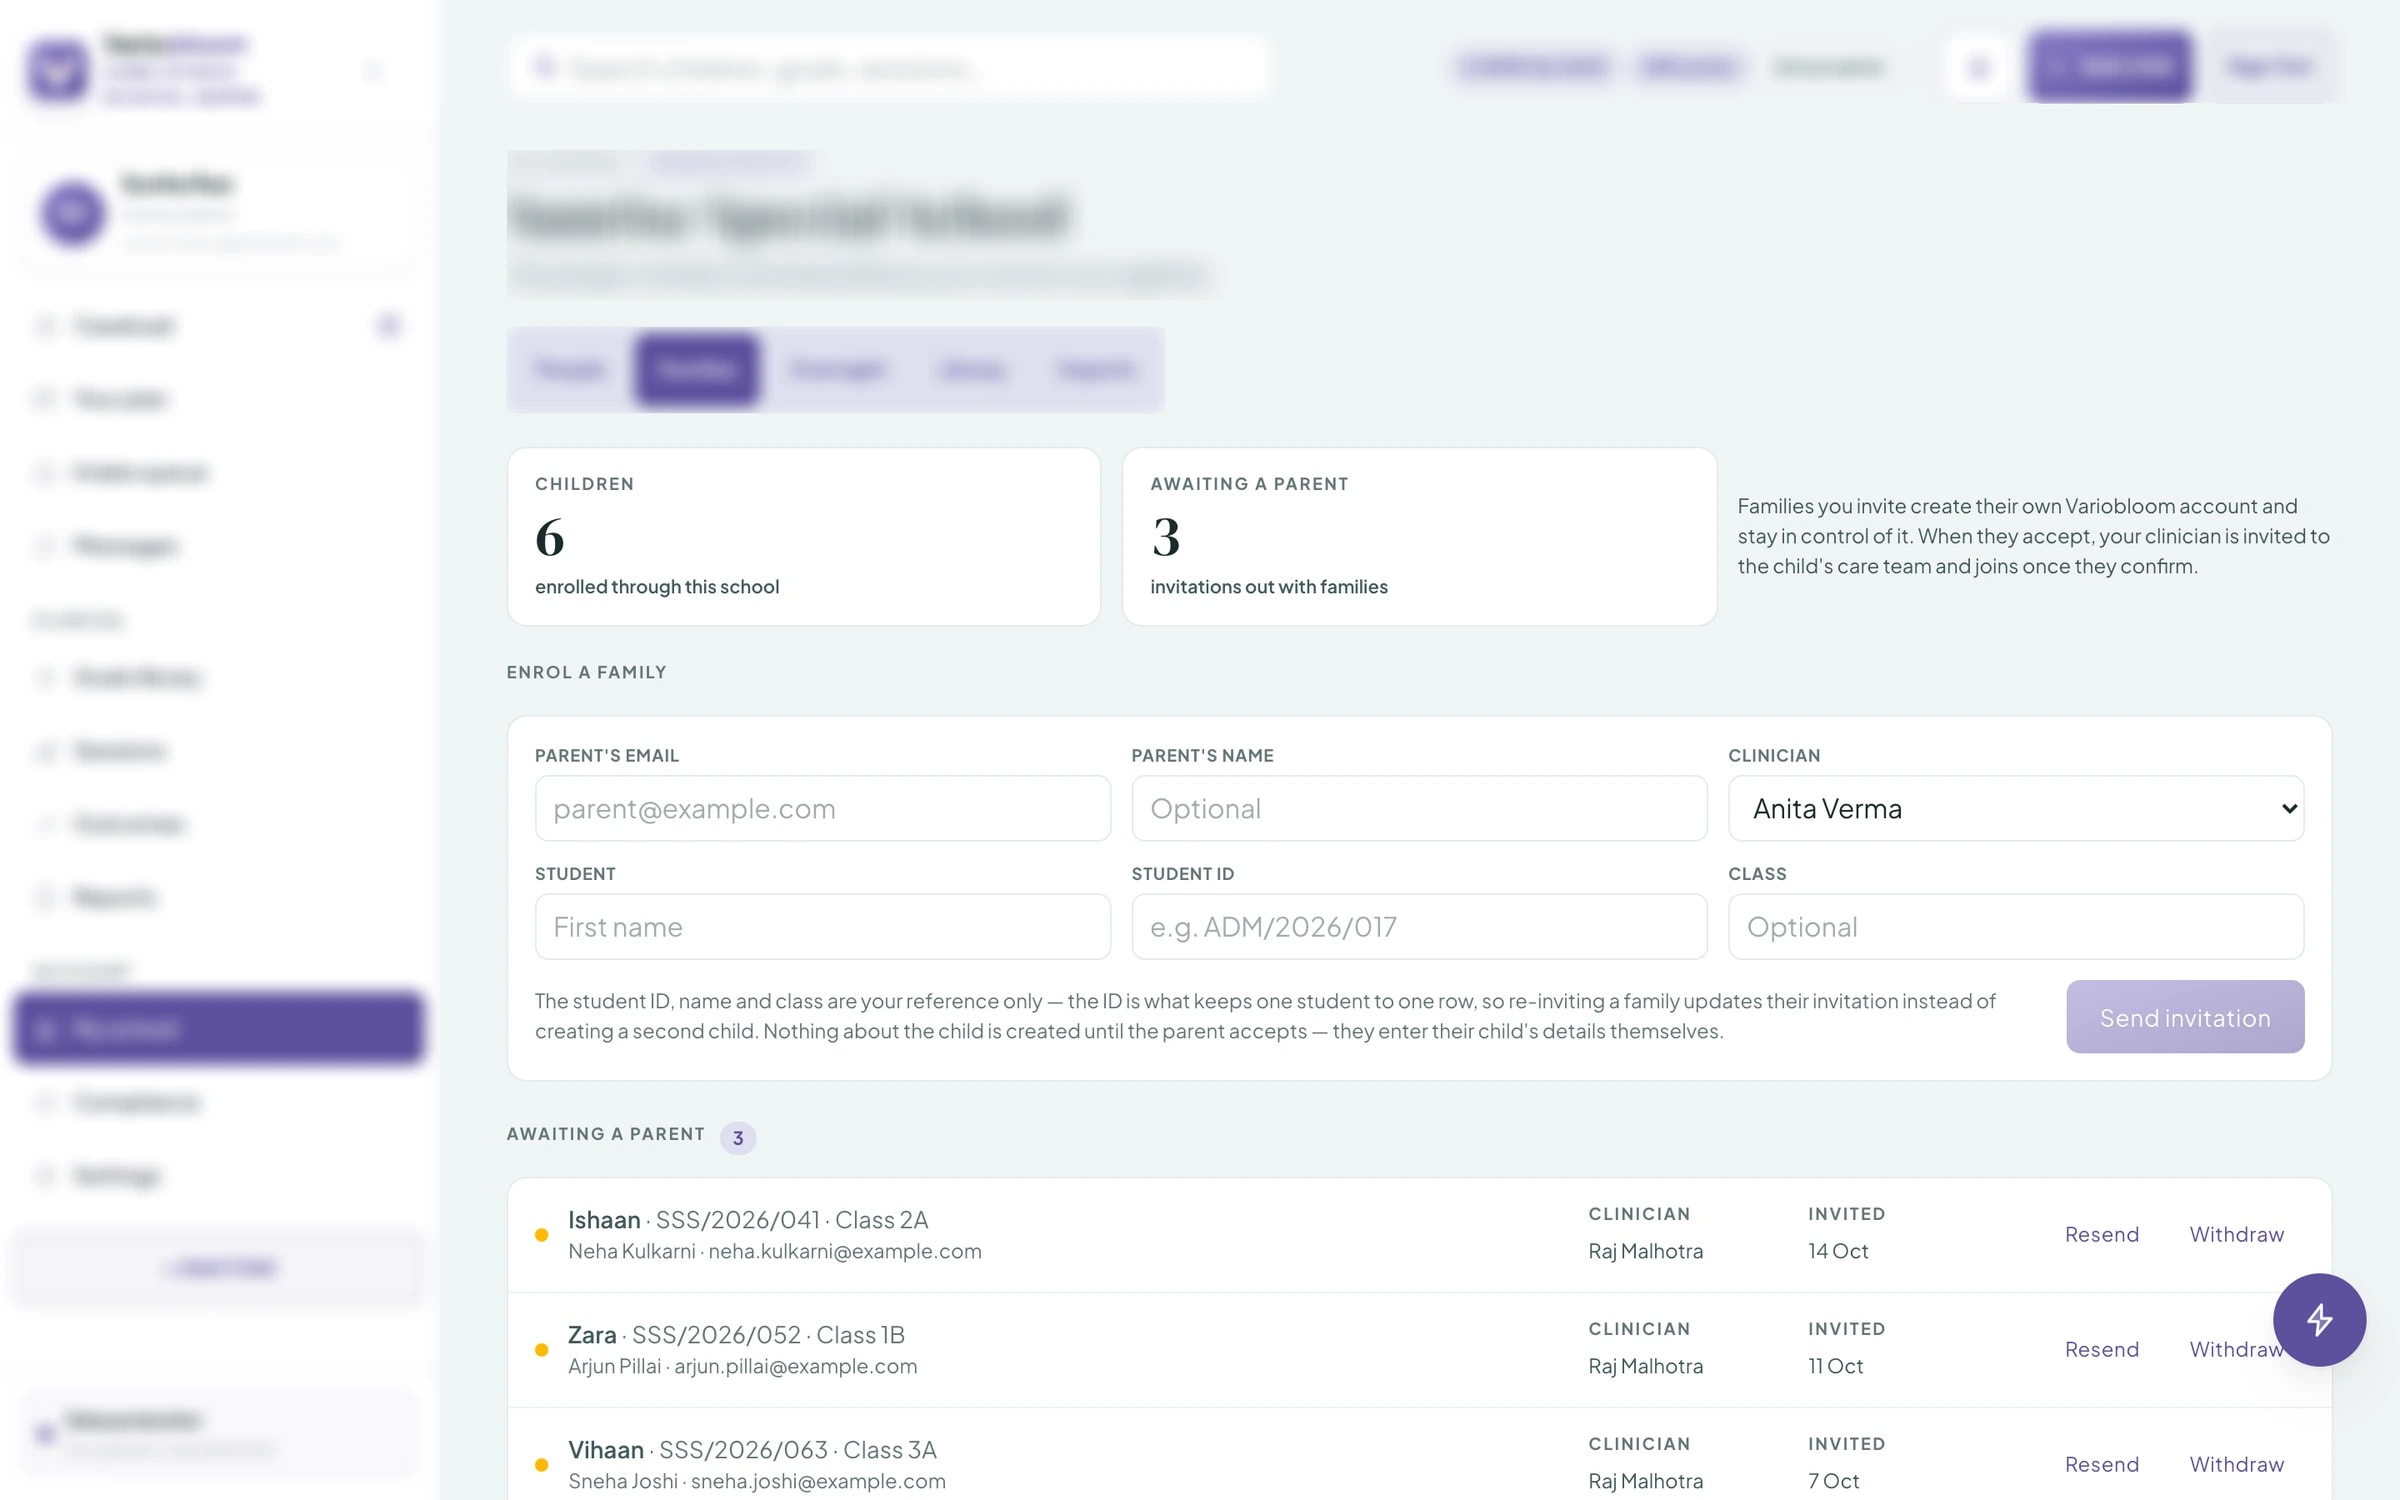Click the Children count 6 card
2400x1500 pixels.
coord(804,537)
